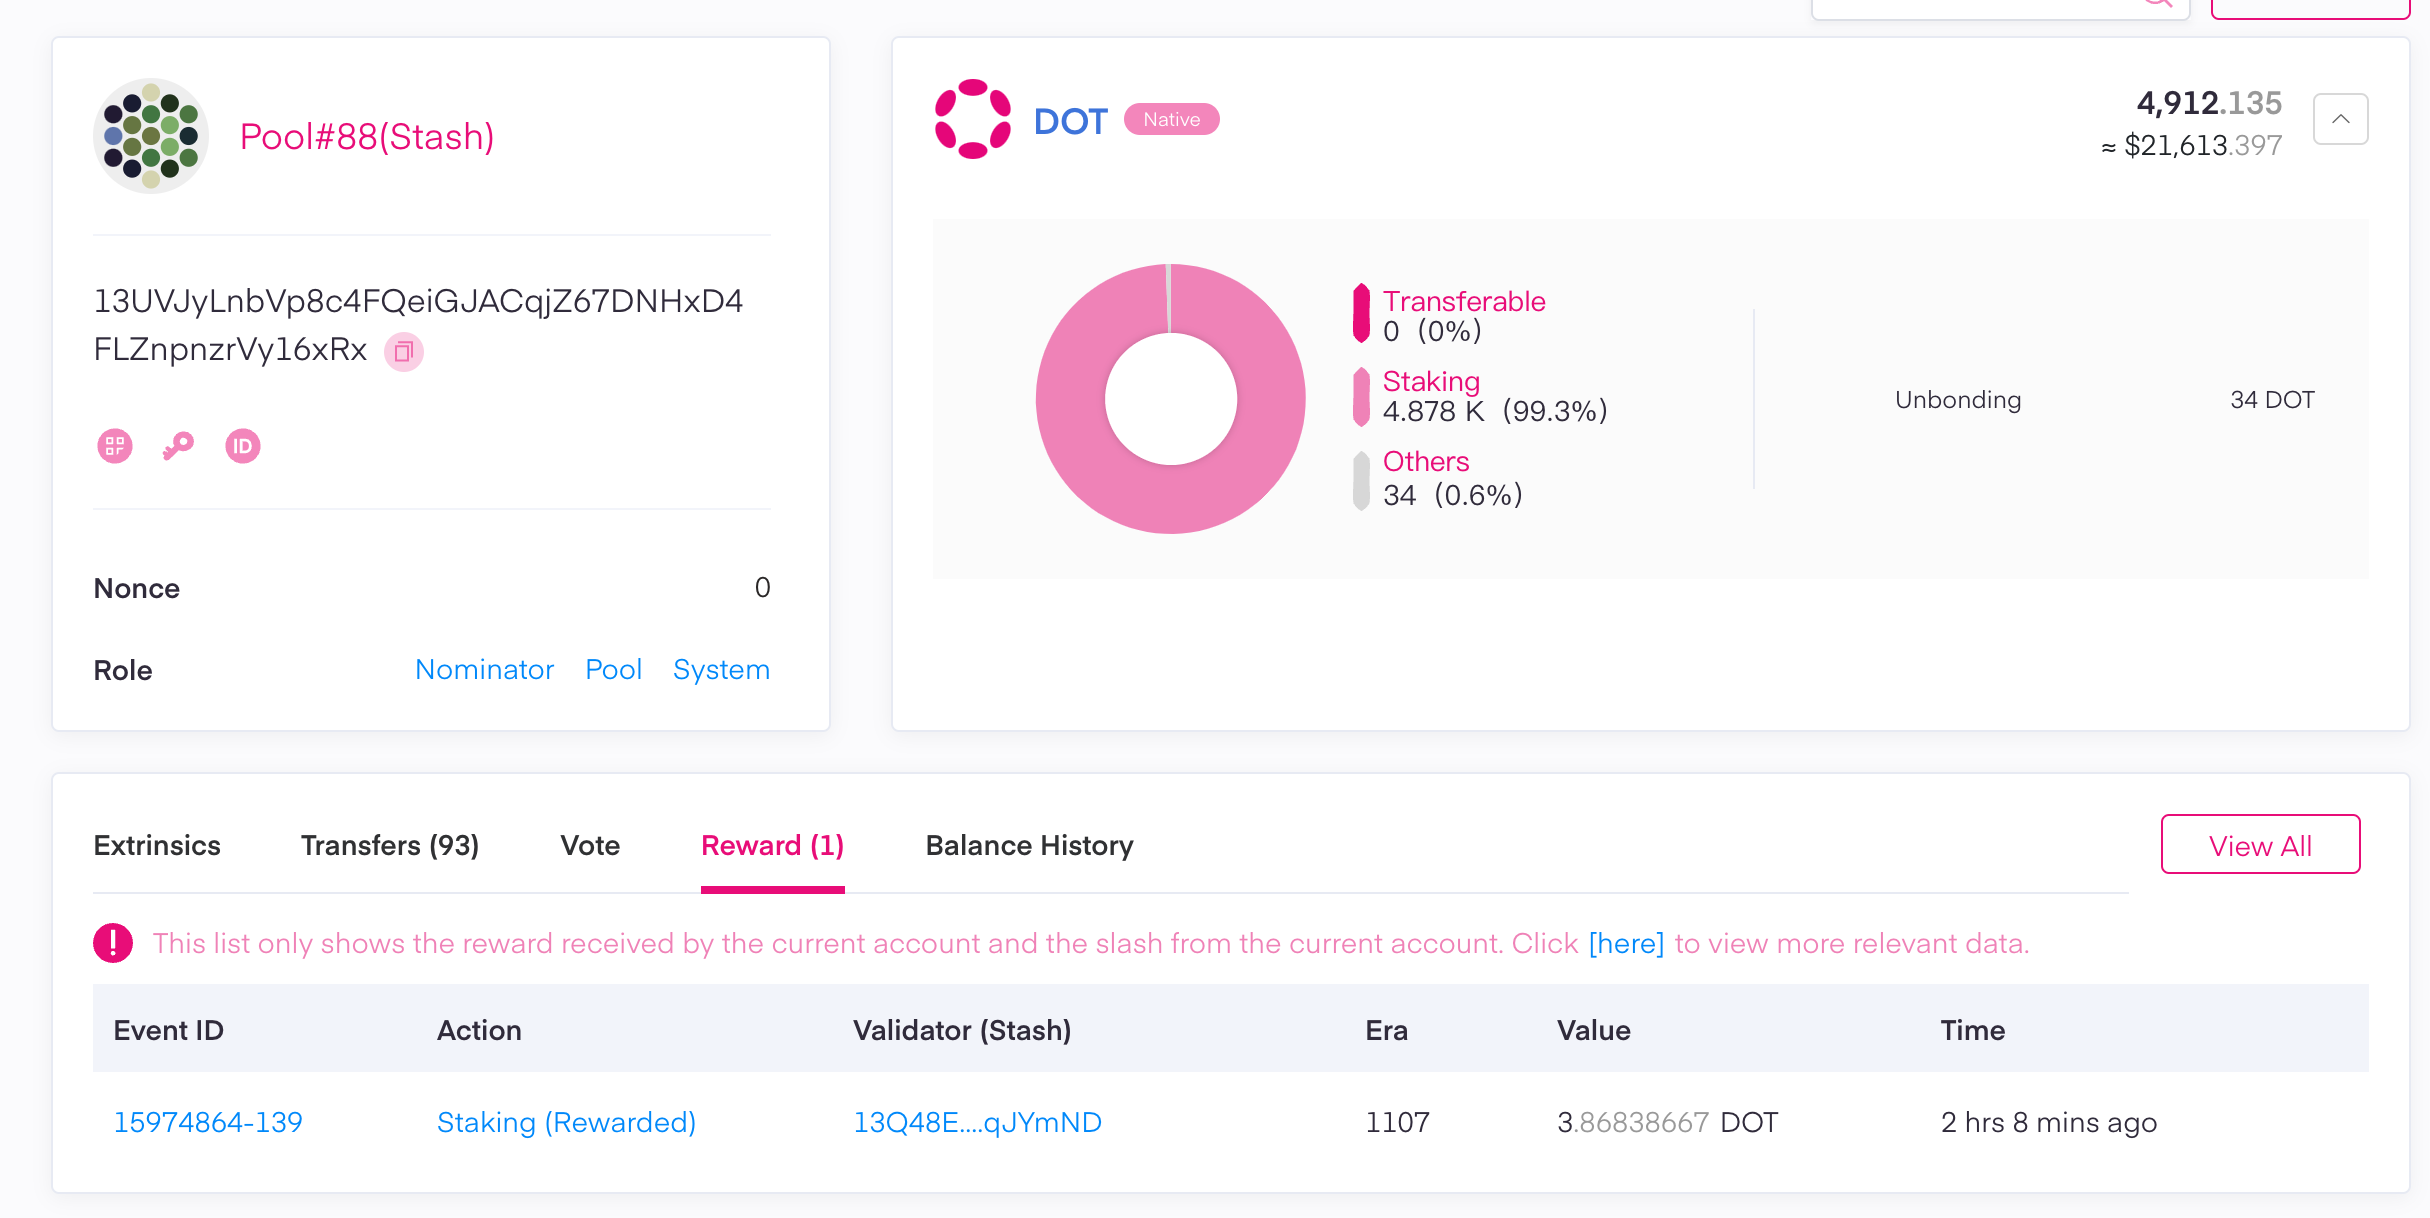Collapse the DOT balance panel with the chevron
This screenshot has width=2430, height=1218.
click(x=2340, y=118)
